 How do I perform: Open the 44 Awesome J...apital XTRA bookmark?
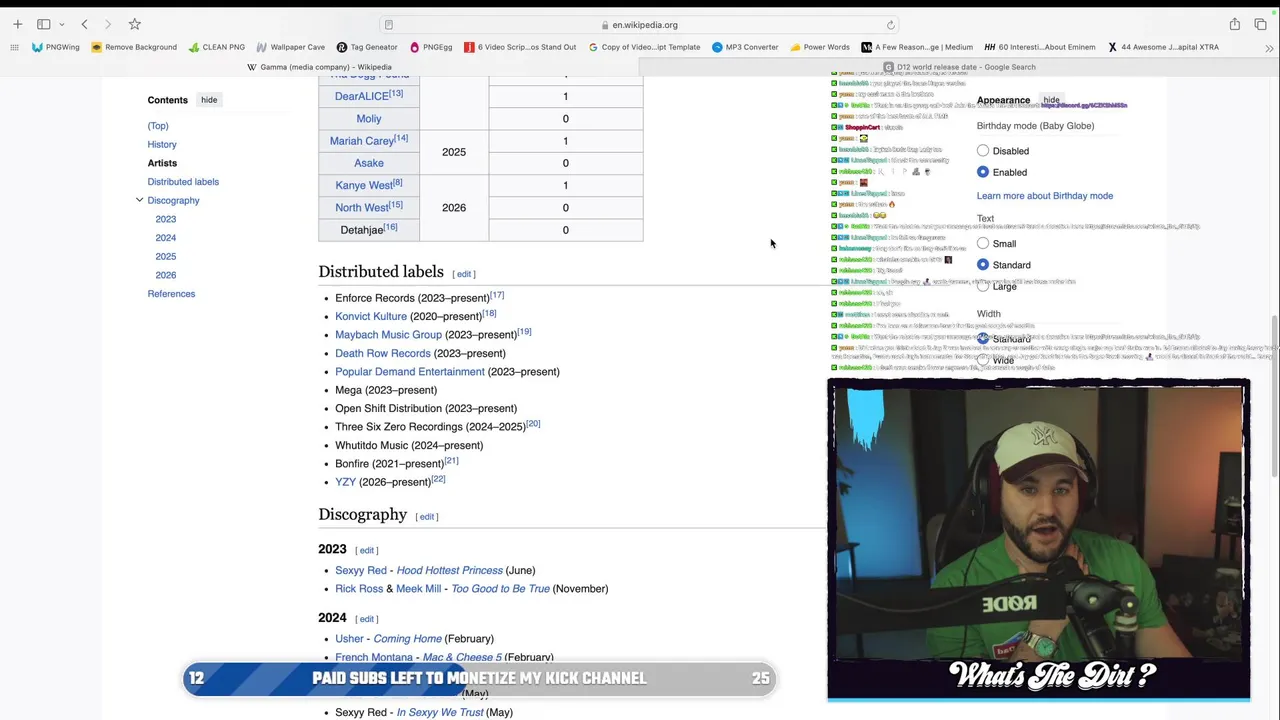1163,47
